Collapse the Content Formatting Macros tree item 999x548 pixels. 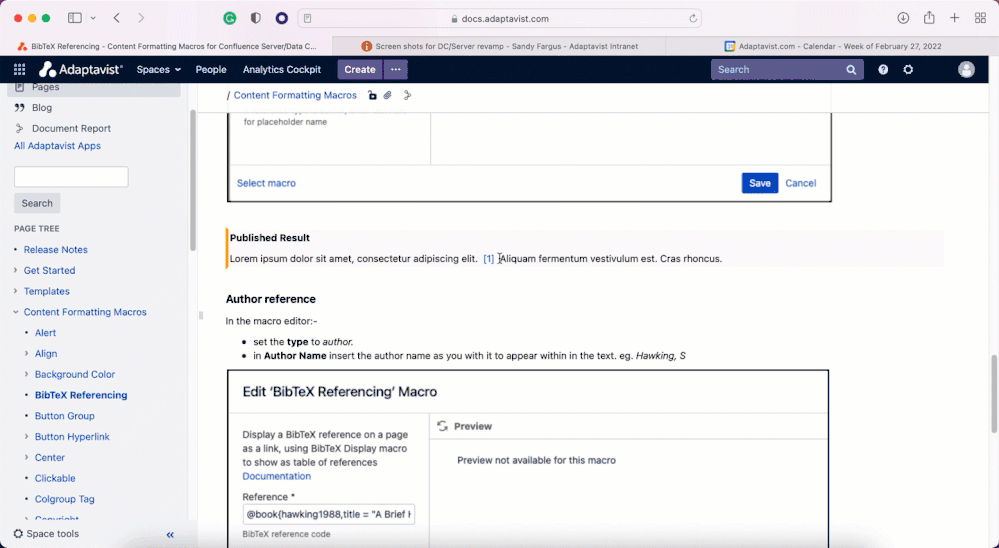(16, 312)
